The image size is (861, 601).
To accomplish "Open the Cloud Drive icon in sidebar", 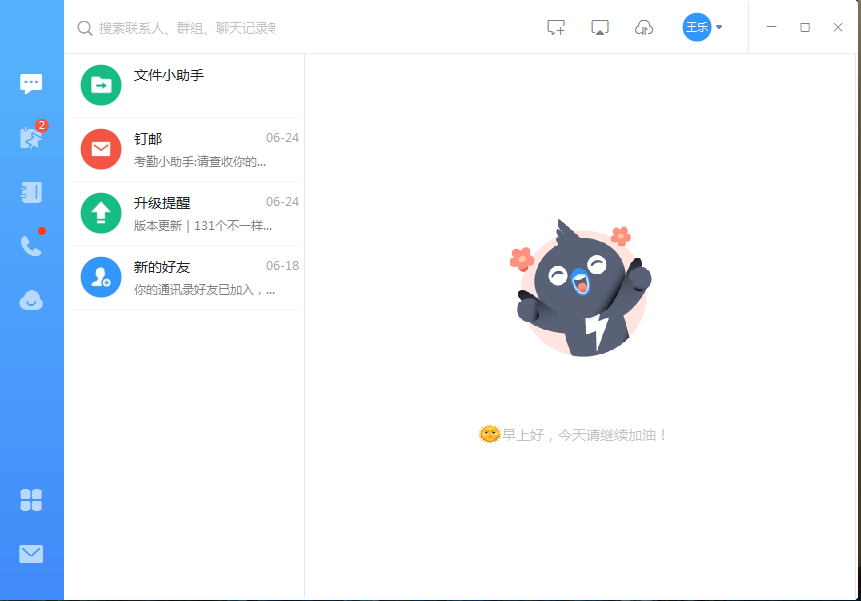I will 31,298.
